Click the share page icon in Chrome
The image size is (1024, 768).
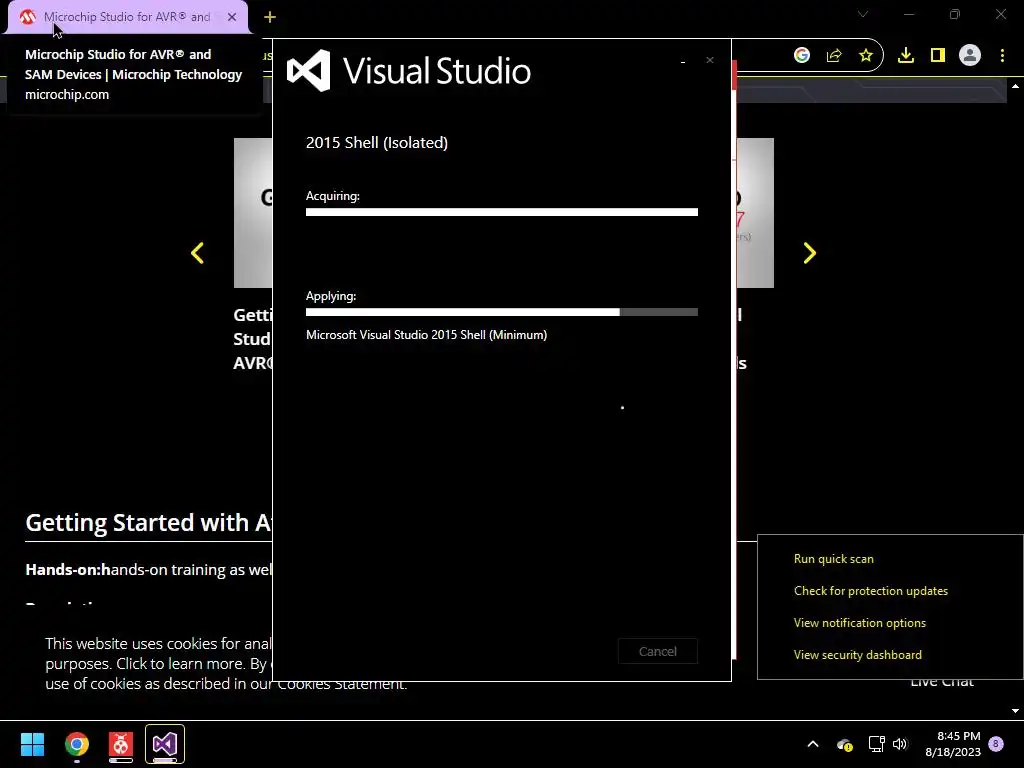pos(834,56)
